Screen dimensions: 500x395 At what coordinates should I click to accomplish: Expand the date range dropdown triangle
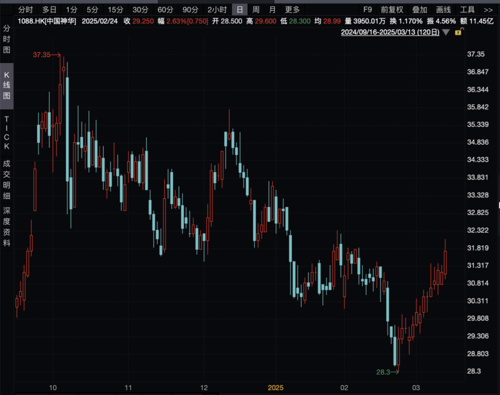tap(446, 32)
